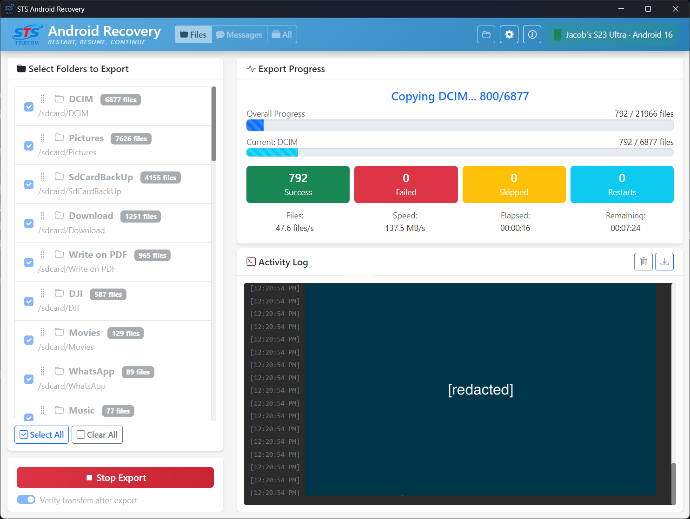Uncheck the DCIM folder checkbox
Screen dimensions: 690x519
tap(29, 106)
